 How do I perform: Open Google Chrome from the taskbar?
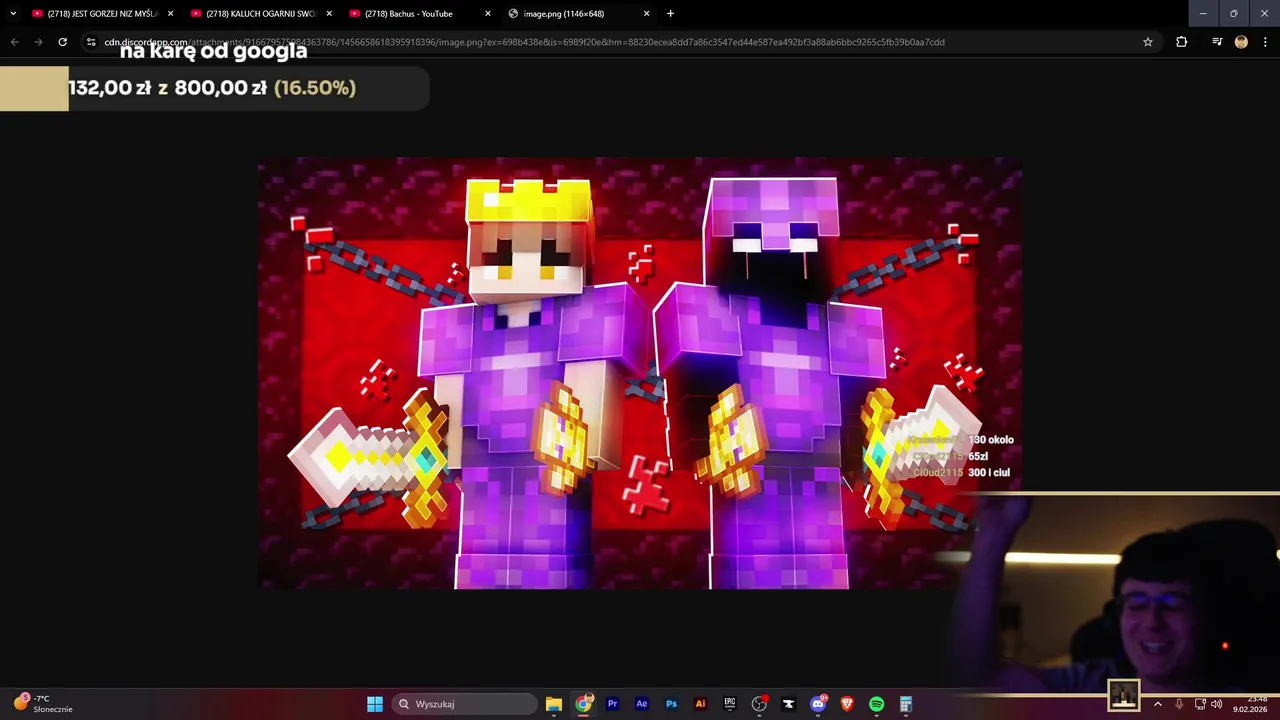coord(583,704)
